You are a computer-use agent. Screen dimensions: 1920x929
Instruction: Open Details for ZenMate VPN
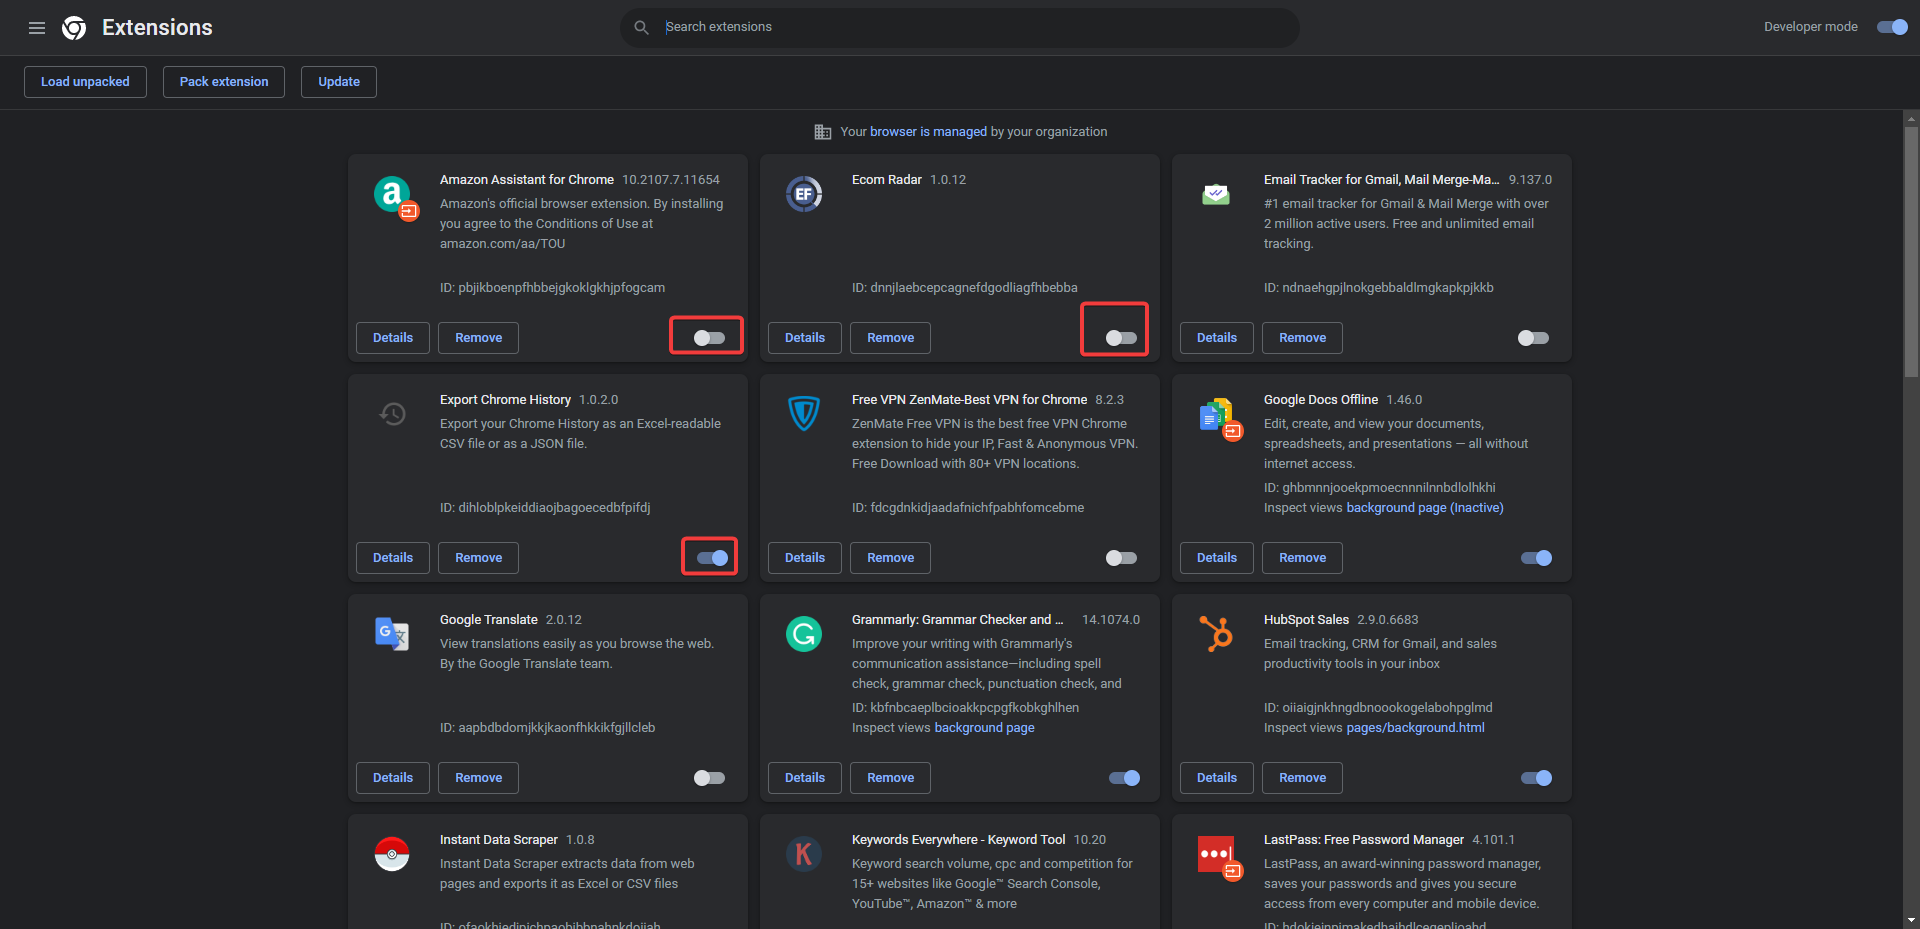point(805,558)
